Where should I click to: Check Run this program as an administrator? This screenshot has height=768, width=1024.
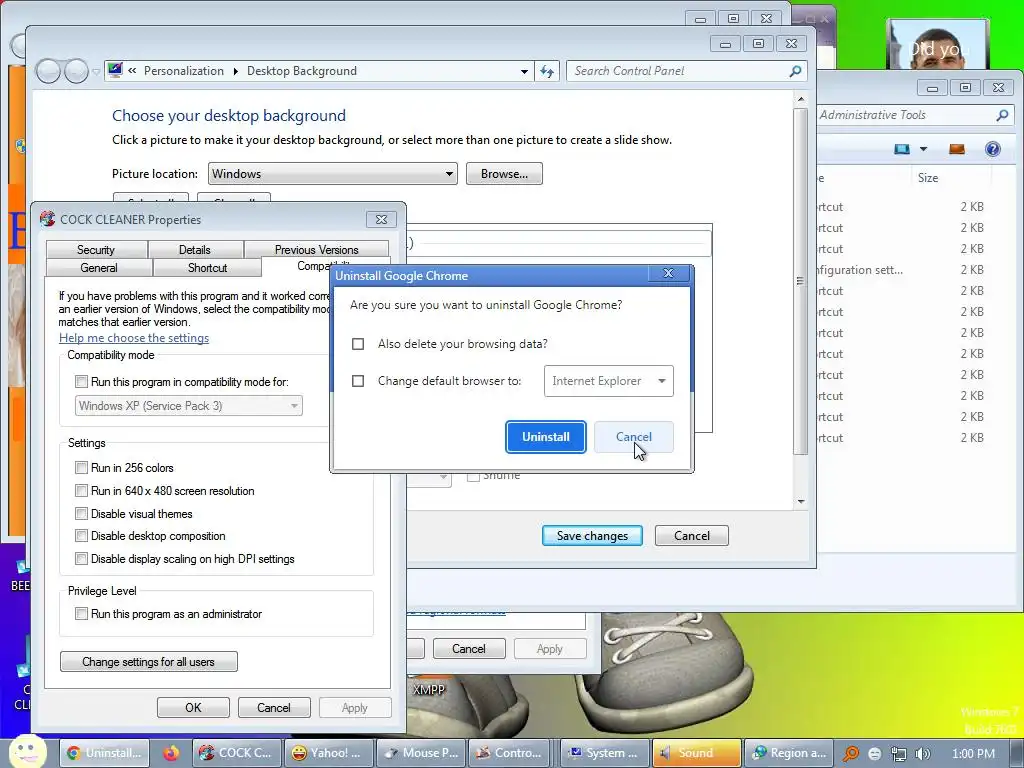82,613
